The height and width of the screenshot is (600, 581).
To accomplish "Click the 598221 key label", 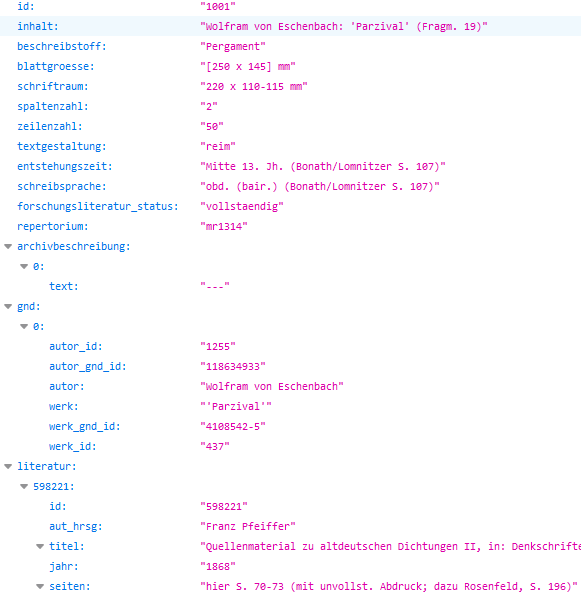I will 54,486.
